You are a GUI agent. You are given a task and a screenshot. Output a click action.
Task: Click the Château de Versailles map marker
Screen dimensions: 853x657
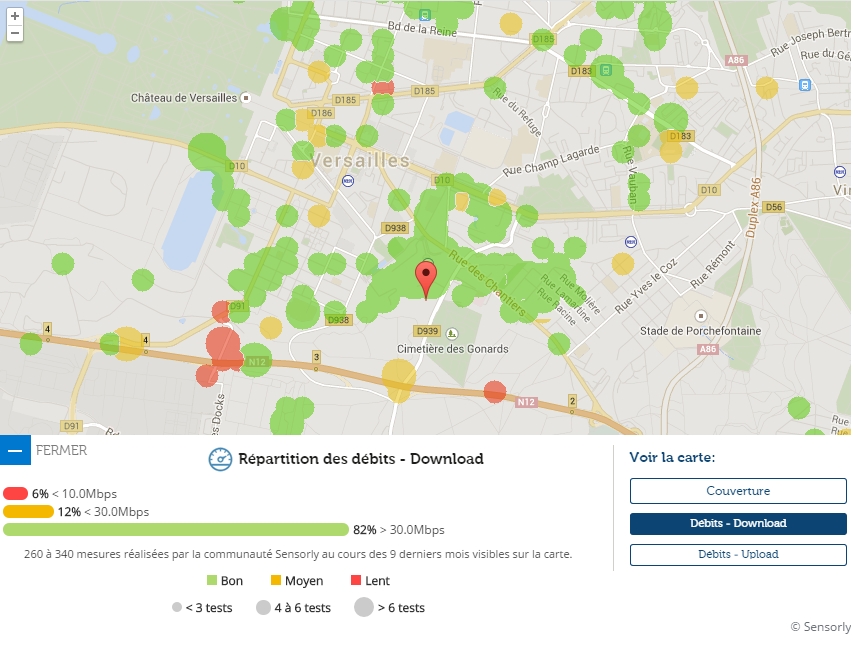point(246,98)
